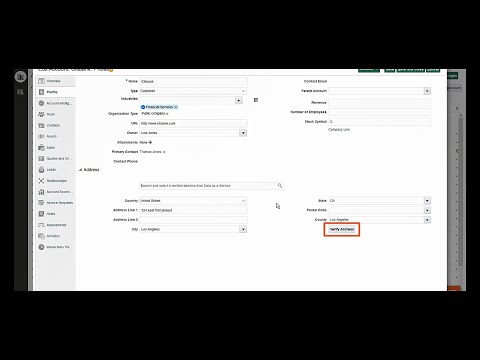Click the address search magnifier icon
The width and height of the screenshot is (480, 360).
280,186
